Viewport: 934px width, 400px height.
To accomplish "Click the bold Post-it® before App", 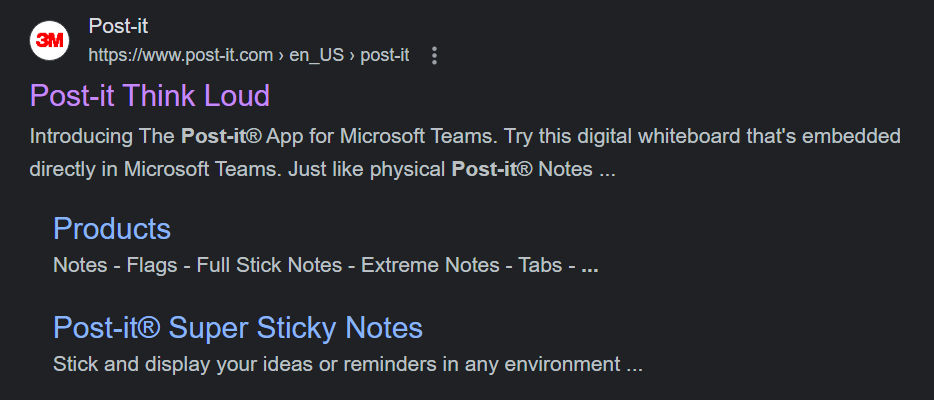I will click(x=215, y=136).
